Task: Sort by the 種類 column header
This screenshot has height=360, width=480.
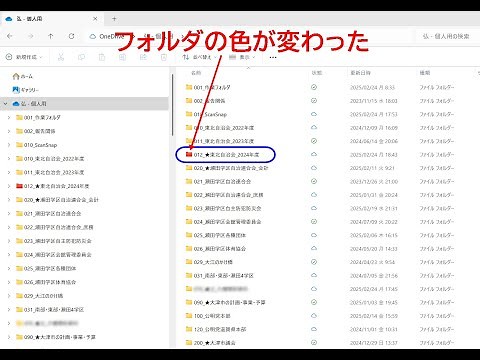Action: (x=425, y=73)
